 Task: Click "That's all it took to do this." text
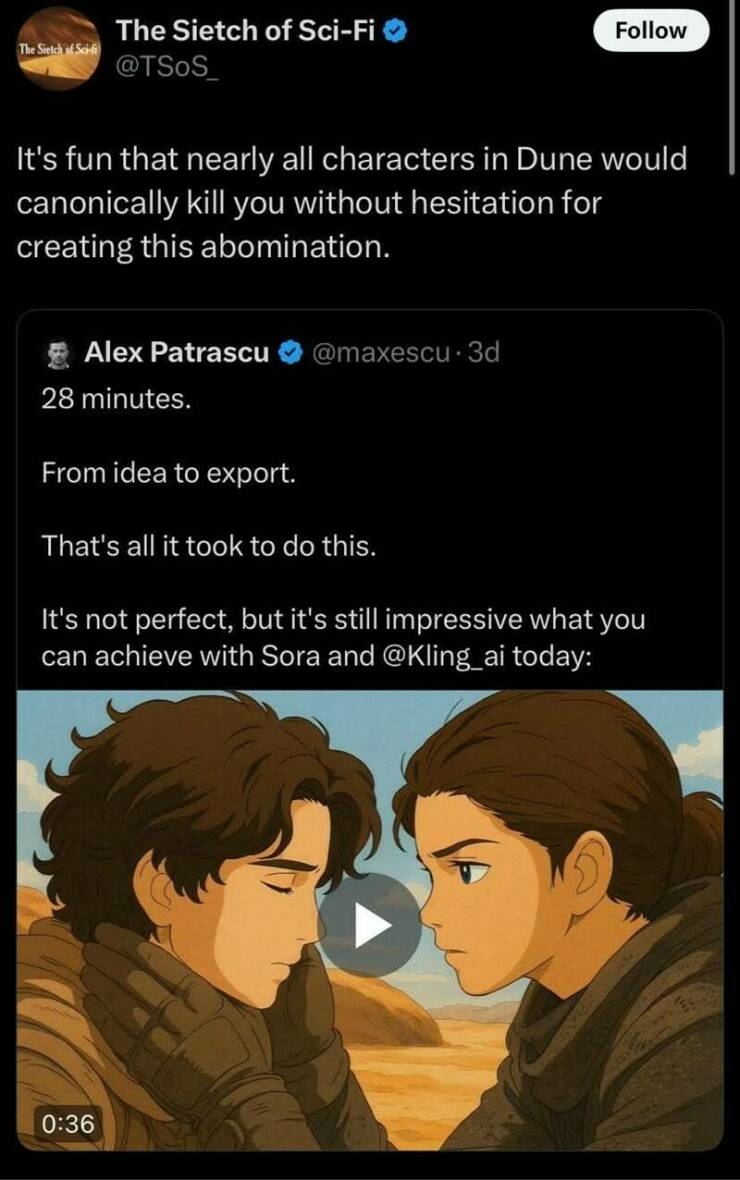[209, 546]
